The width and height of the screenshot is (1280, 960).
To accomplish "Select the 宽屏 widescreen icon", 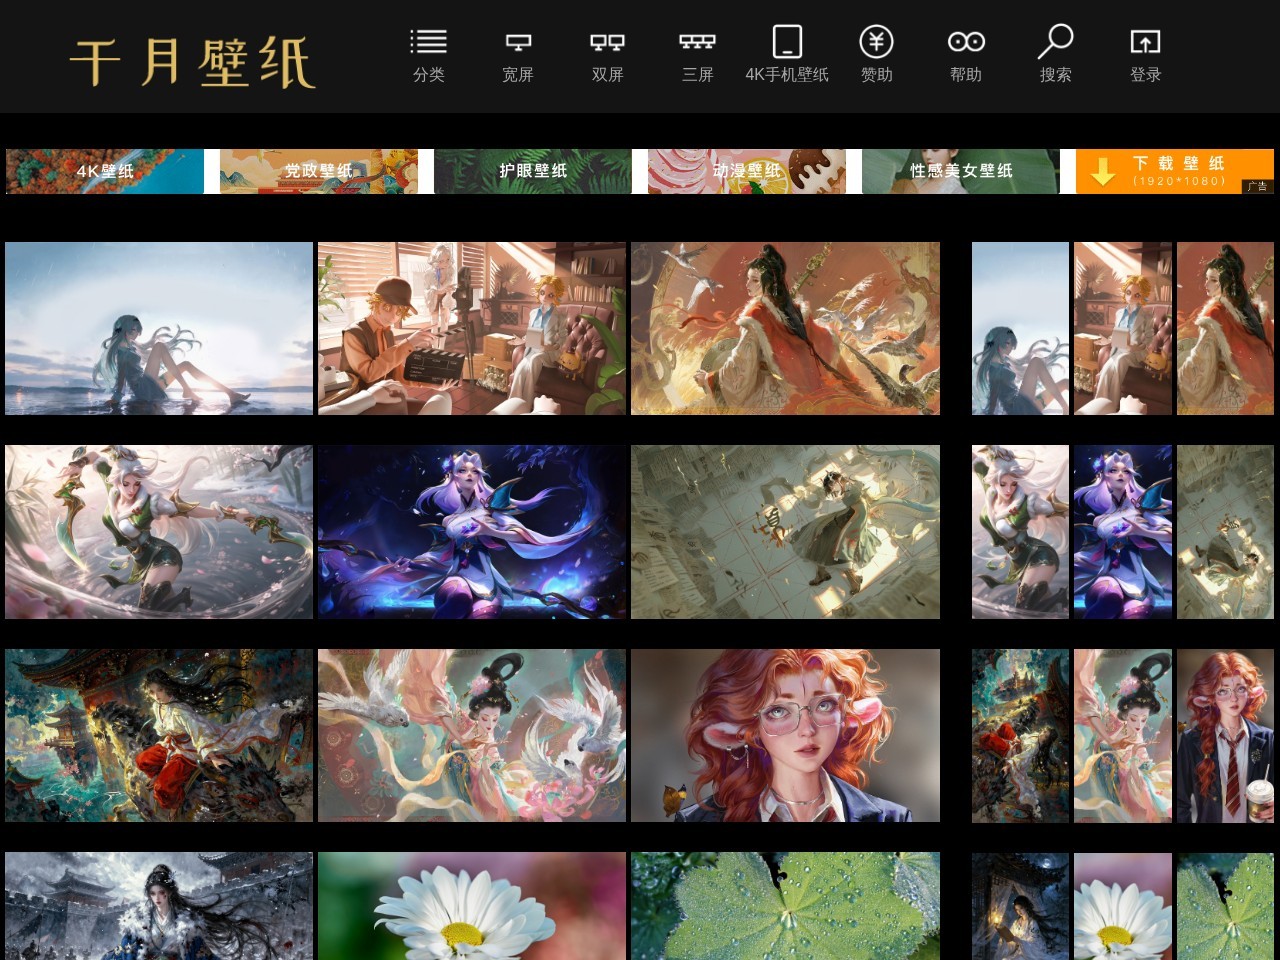I will (517, 42).
